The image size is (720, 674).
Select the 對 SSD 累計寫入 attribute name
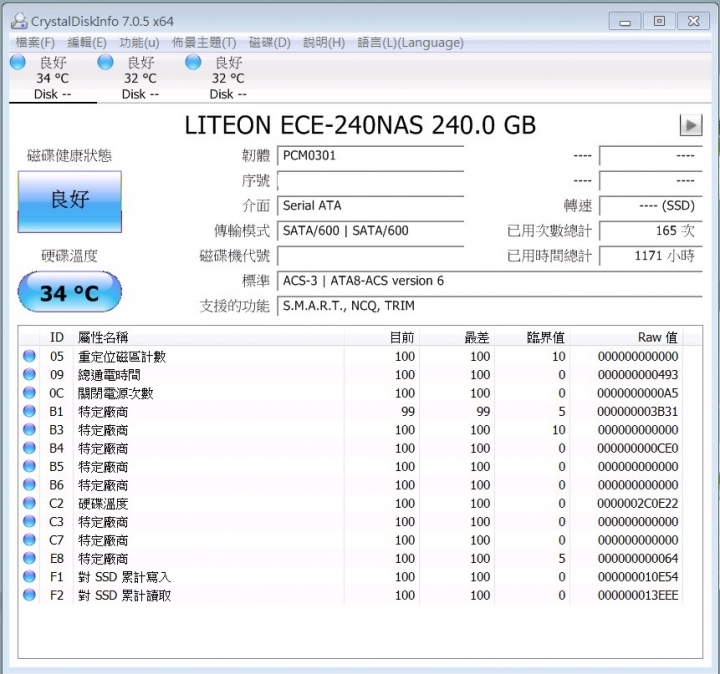tap(124, 577)
